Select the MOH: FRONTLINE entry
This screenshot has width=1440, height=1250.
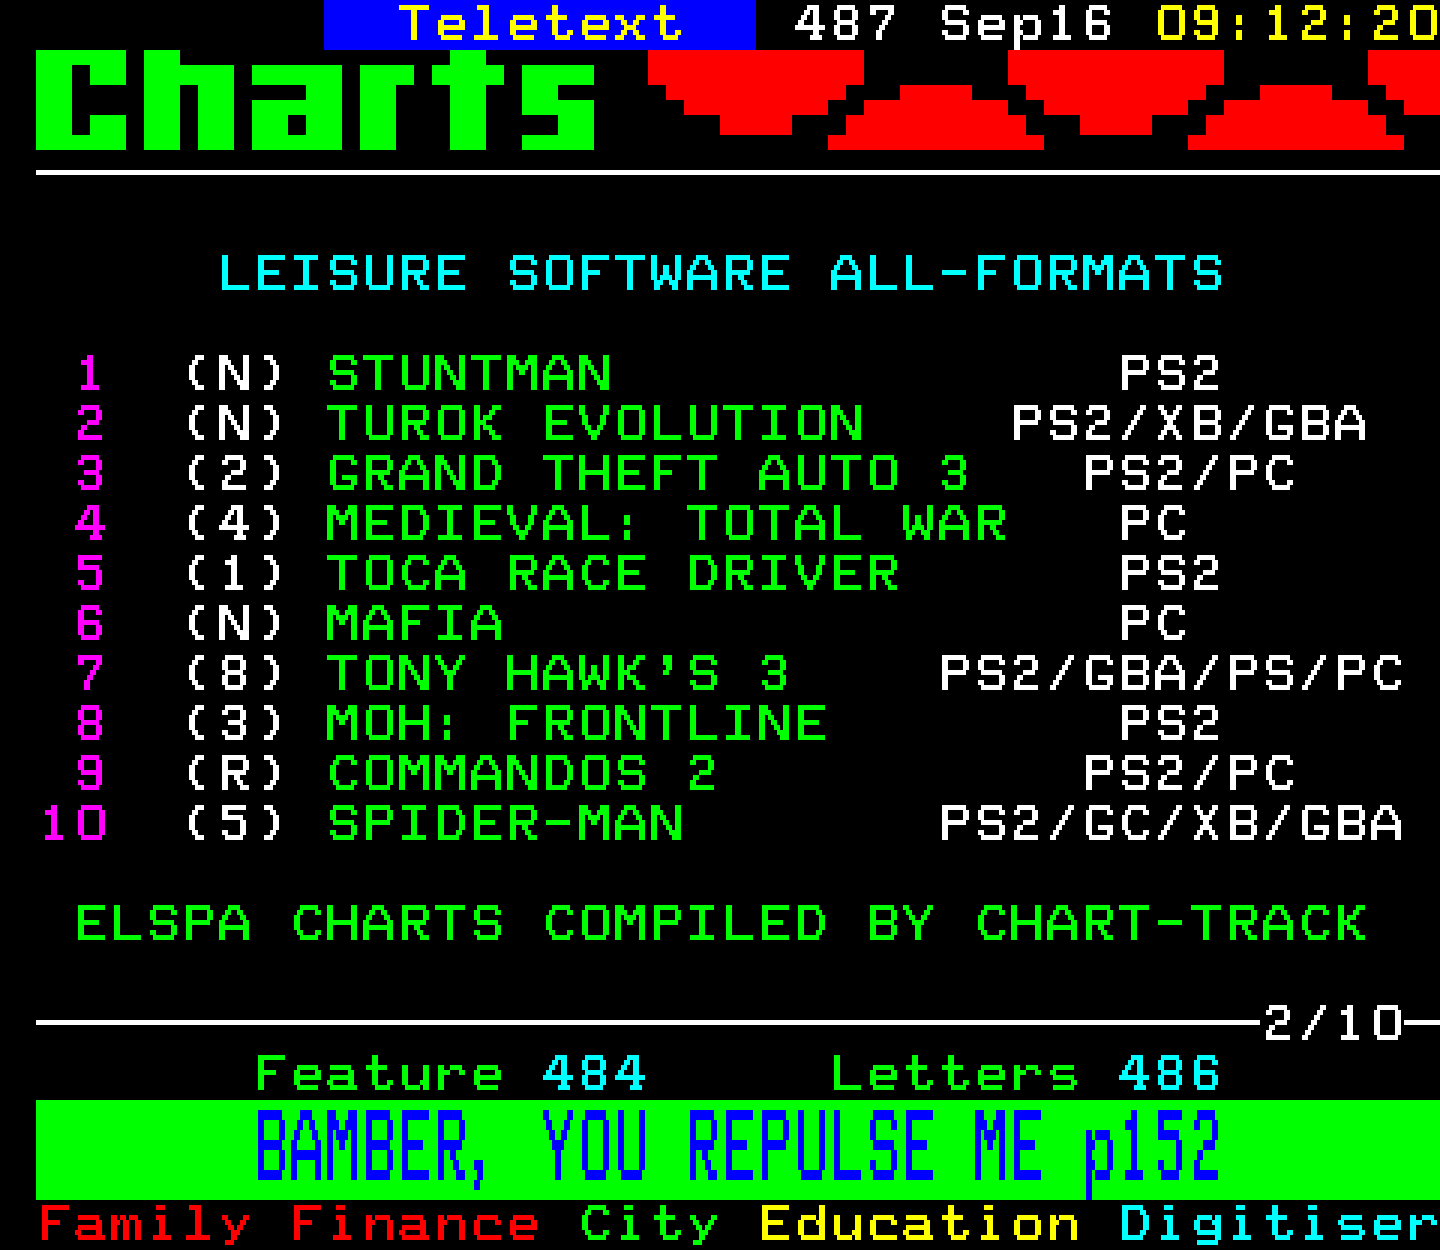[577, 724]
